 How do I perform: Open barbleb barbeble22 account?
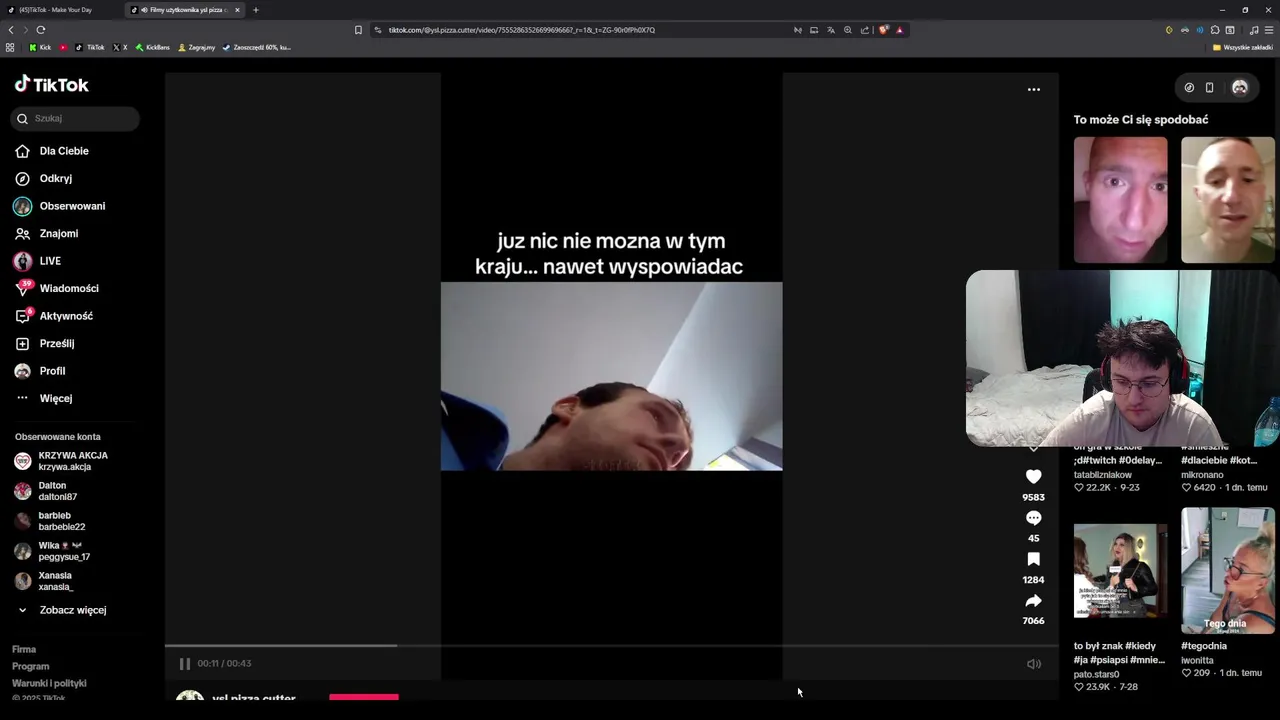point(52,521)
